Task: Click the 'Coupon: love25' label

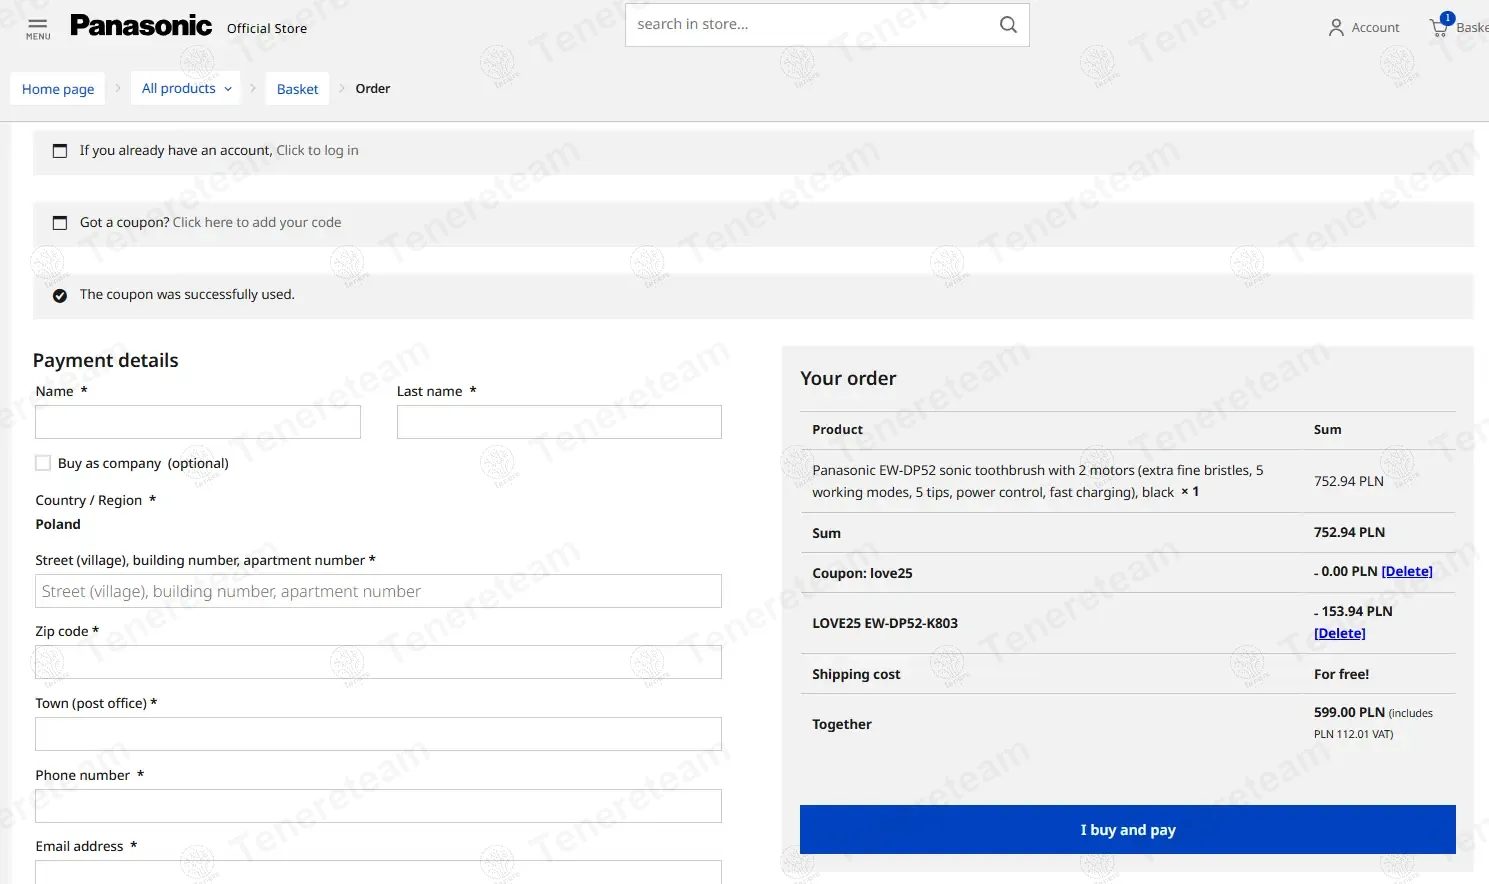Action: tap(862, 573)
